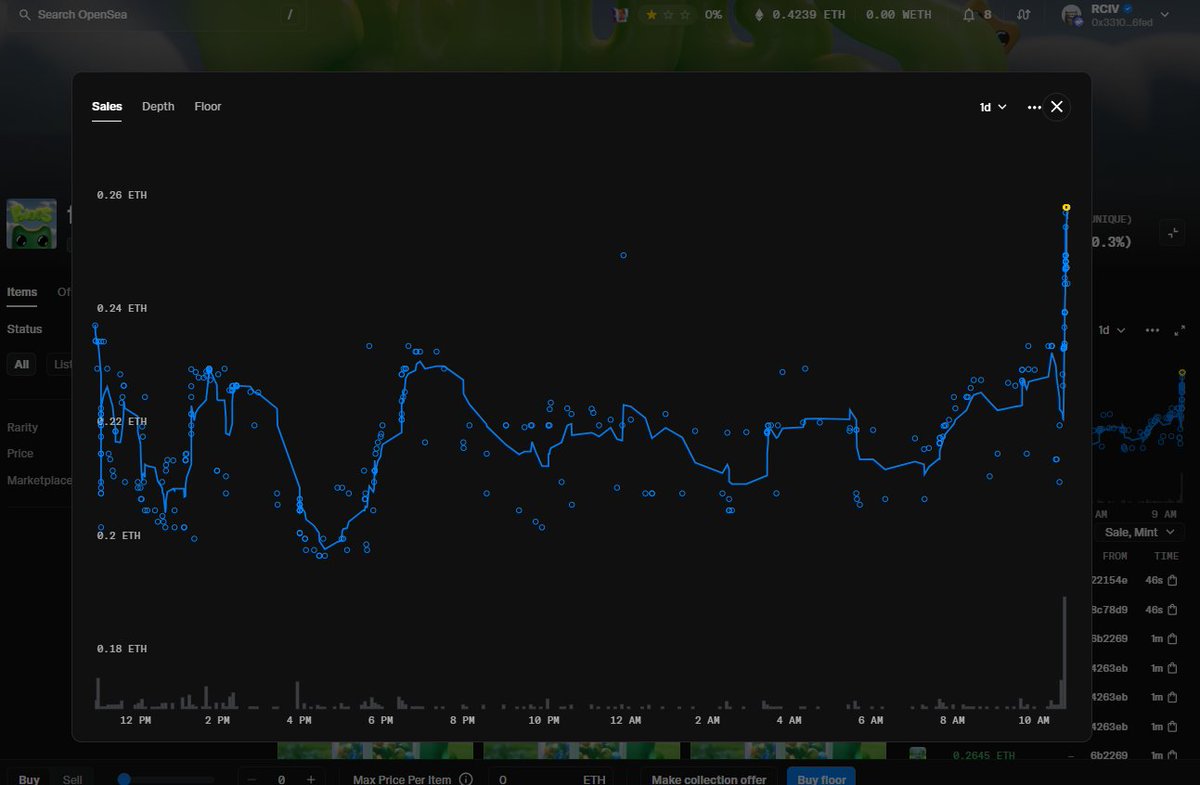The width and height of the screenshot is (1200, 785).
Task: Expand the Price filter
Action: coord(20,453)
